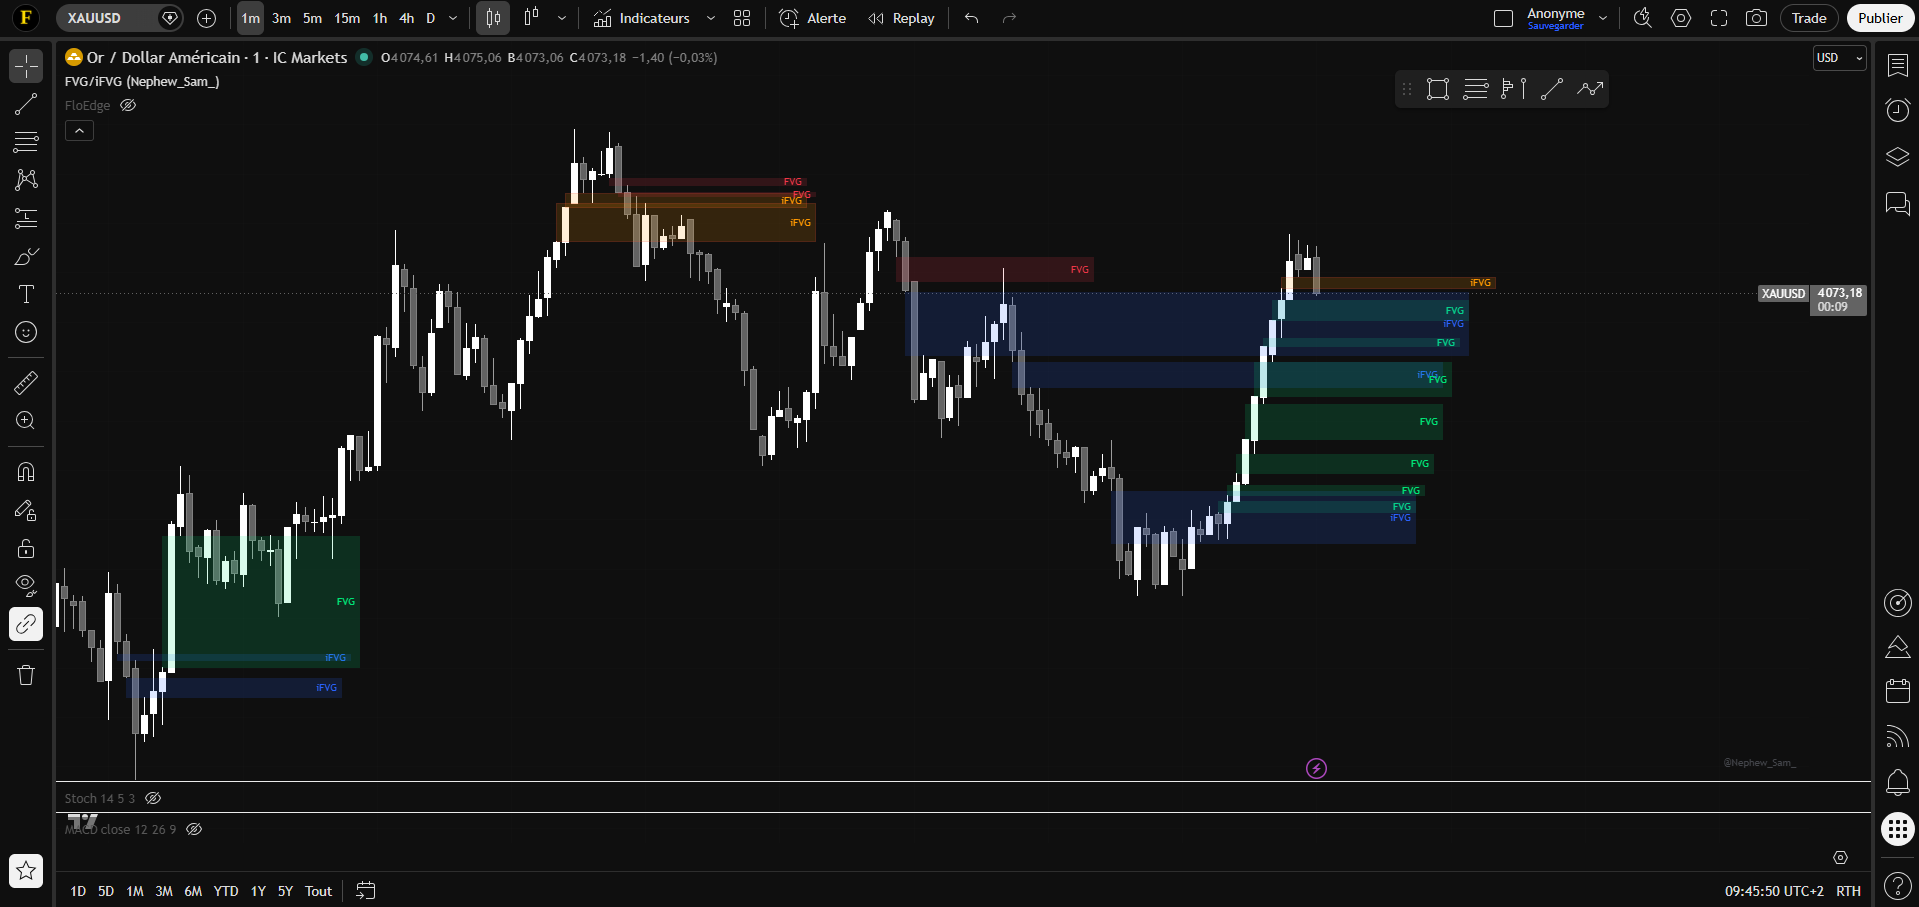Select the fixed range volume profile tool
This screenshot has width=1919, height=907.
1514,89
